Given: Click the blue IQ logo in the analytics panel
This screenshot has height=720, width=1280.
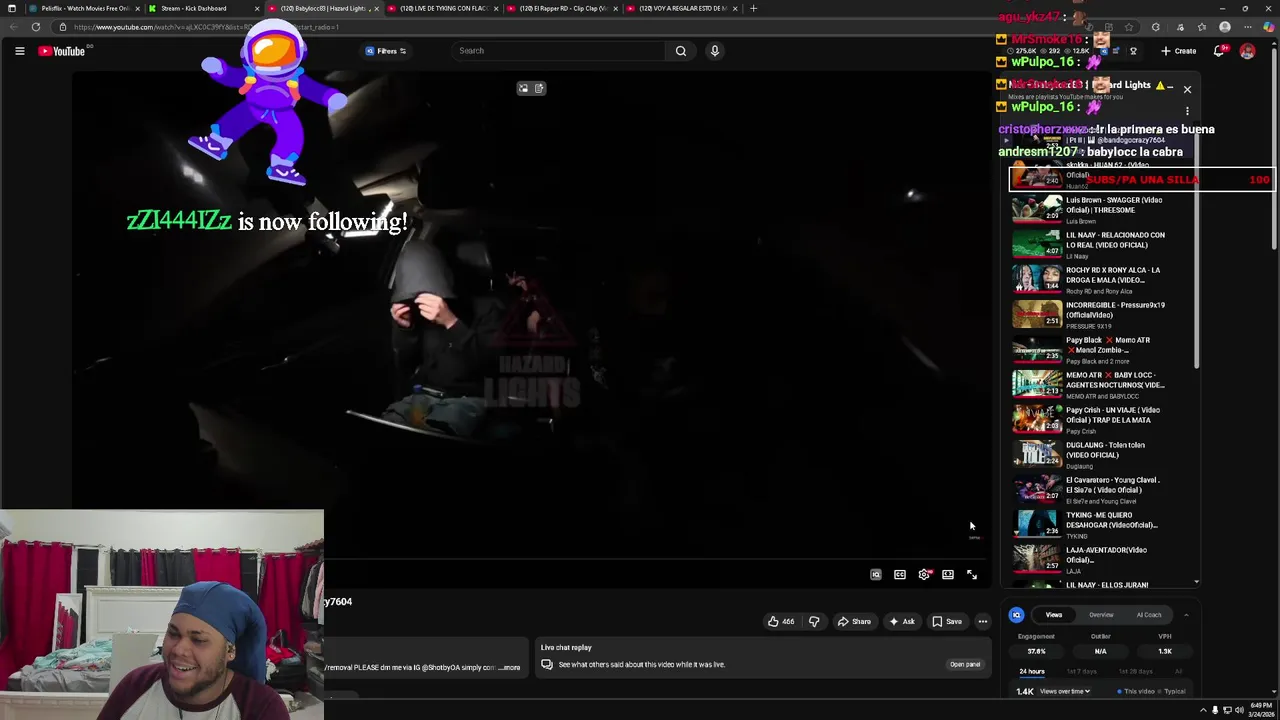Looking at the screenshot, I should point(1016,615).
